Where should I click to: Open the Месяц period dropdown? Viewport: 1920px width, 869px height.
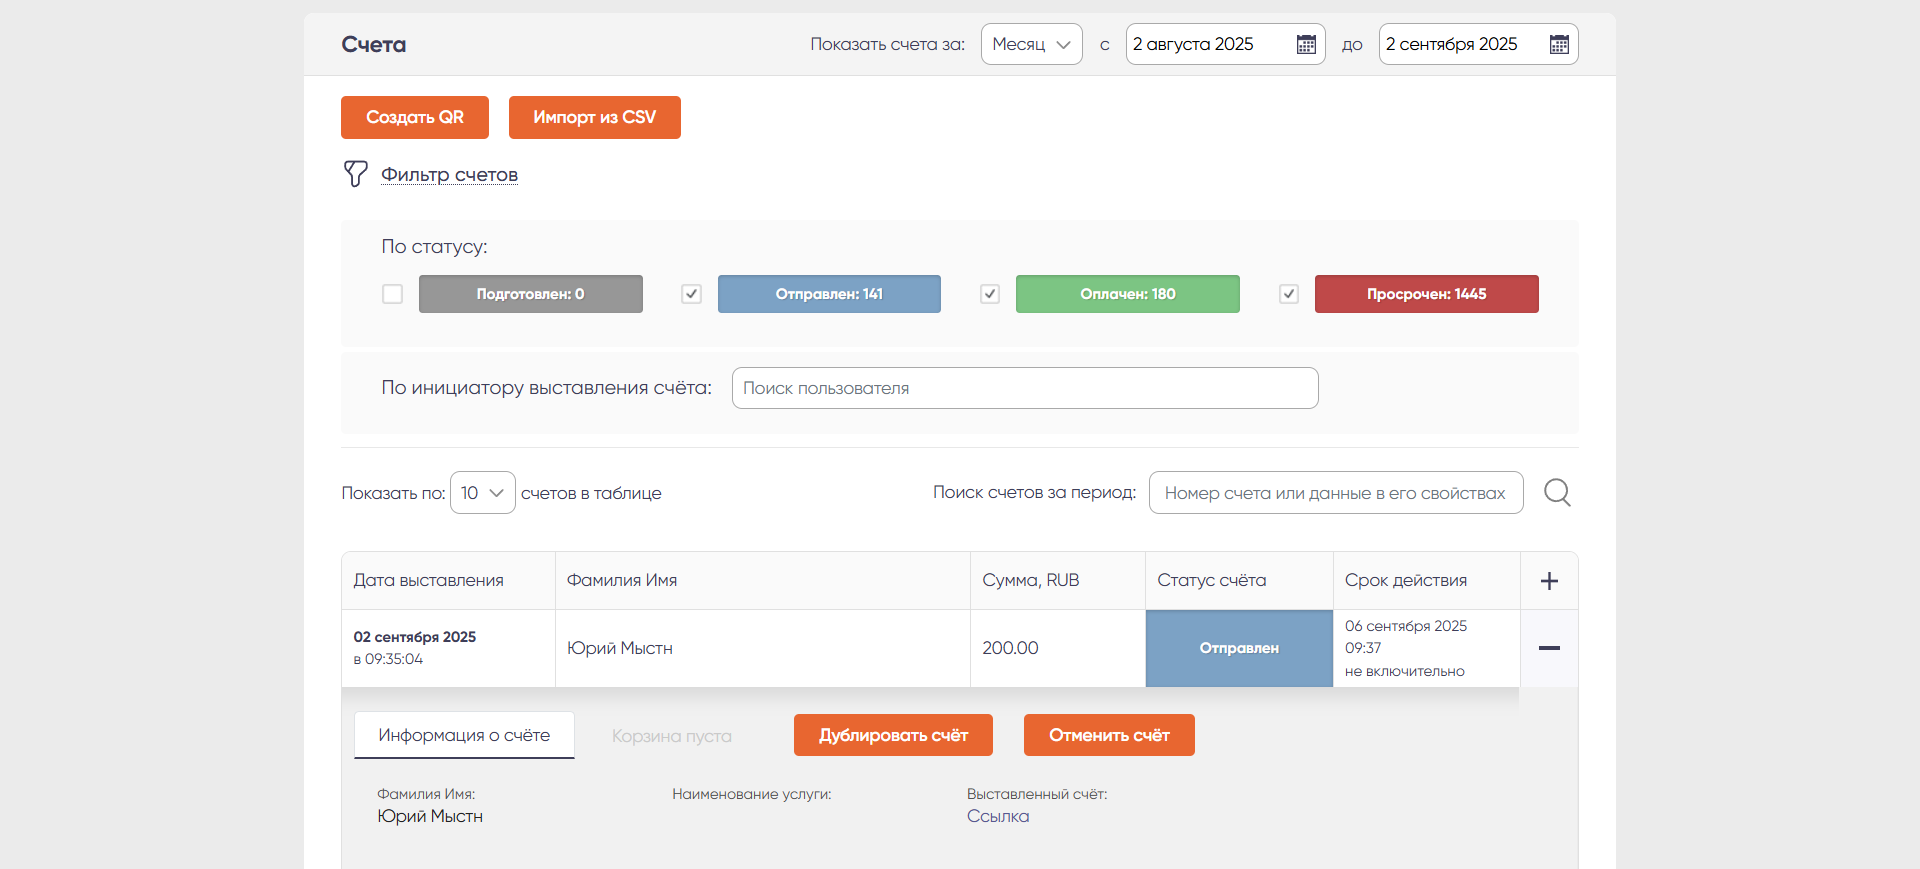pos(1031,44)
